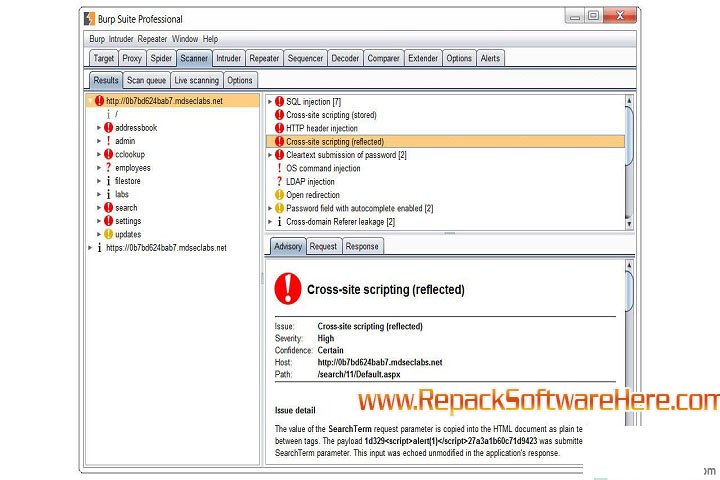Viewport: 720px width, 480px height.
Task: Click the info icon beside Cross-domain Referer leakage
Action: (x=279, y=221)
